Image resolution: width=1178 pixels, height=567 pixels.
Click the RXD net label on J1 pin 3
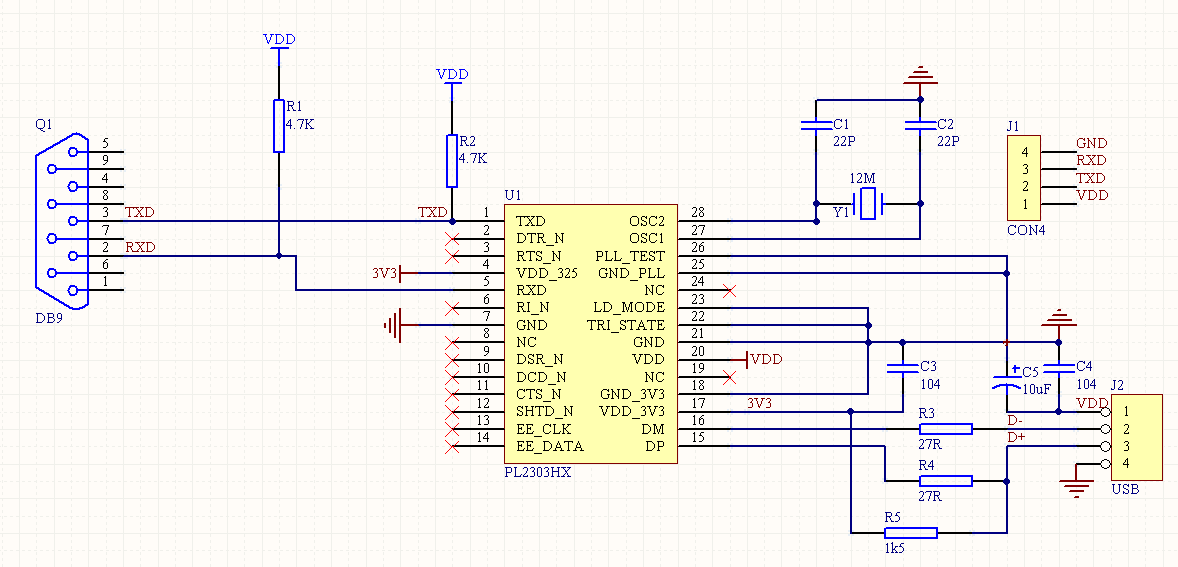click(x=1092, y=160)
